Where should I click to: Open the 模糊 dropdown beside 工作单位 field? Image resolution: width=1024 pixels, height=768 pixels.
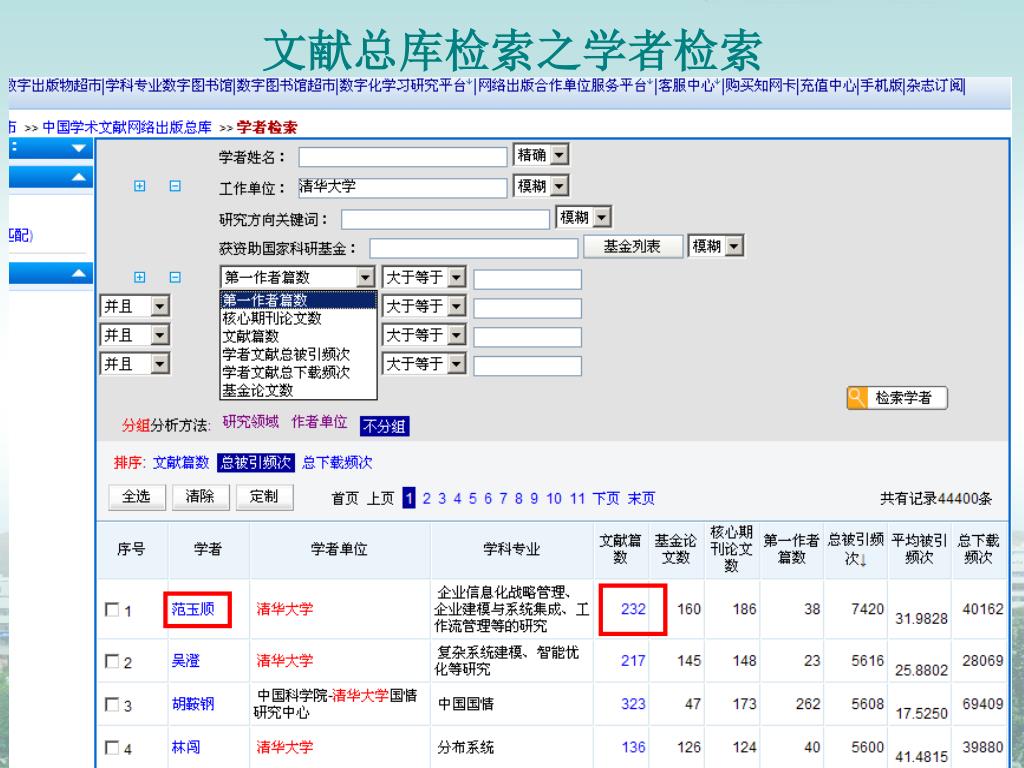point(559,186)
